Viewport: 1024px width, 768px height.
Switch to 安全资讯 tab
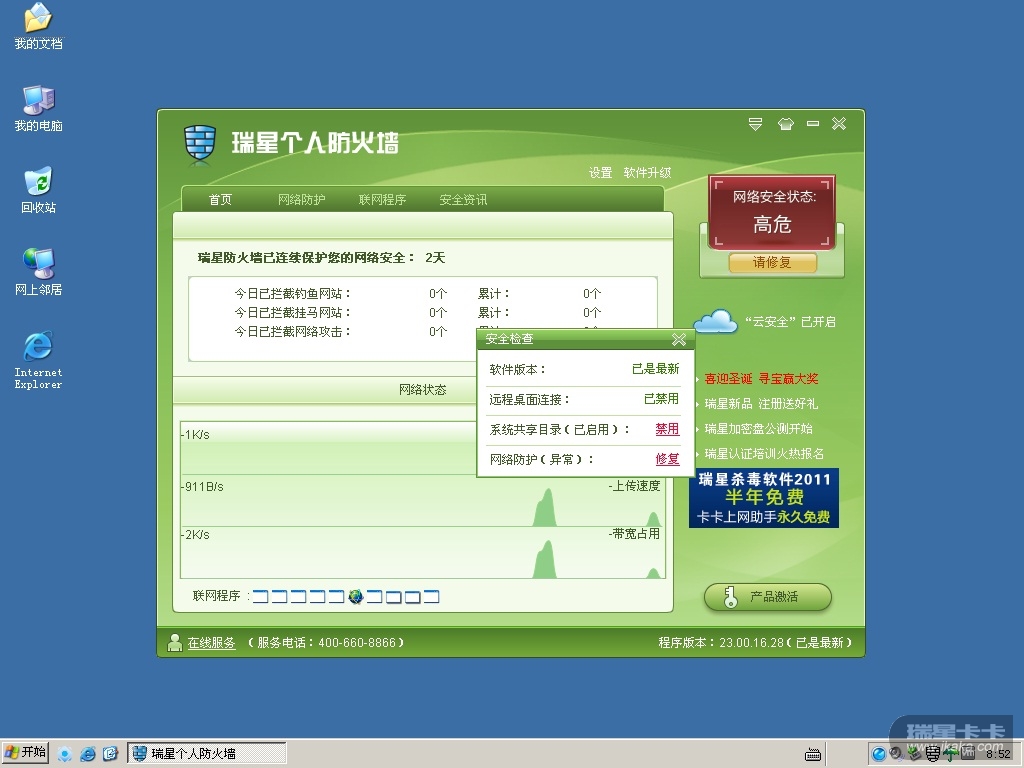click(464, 199)
